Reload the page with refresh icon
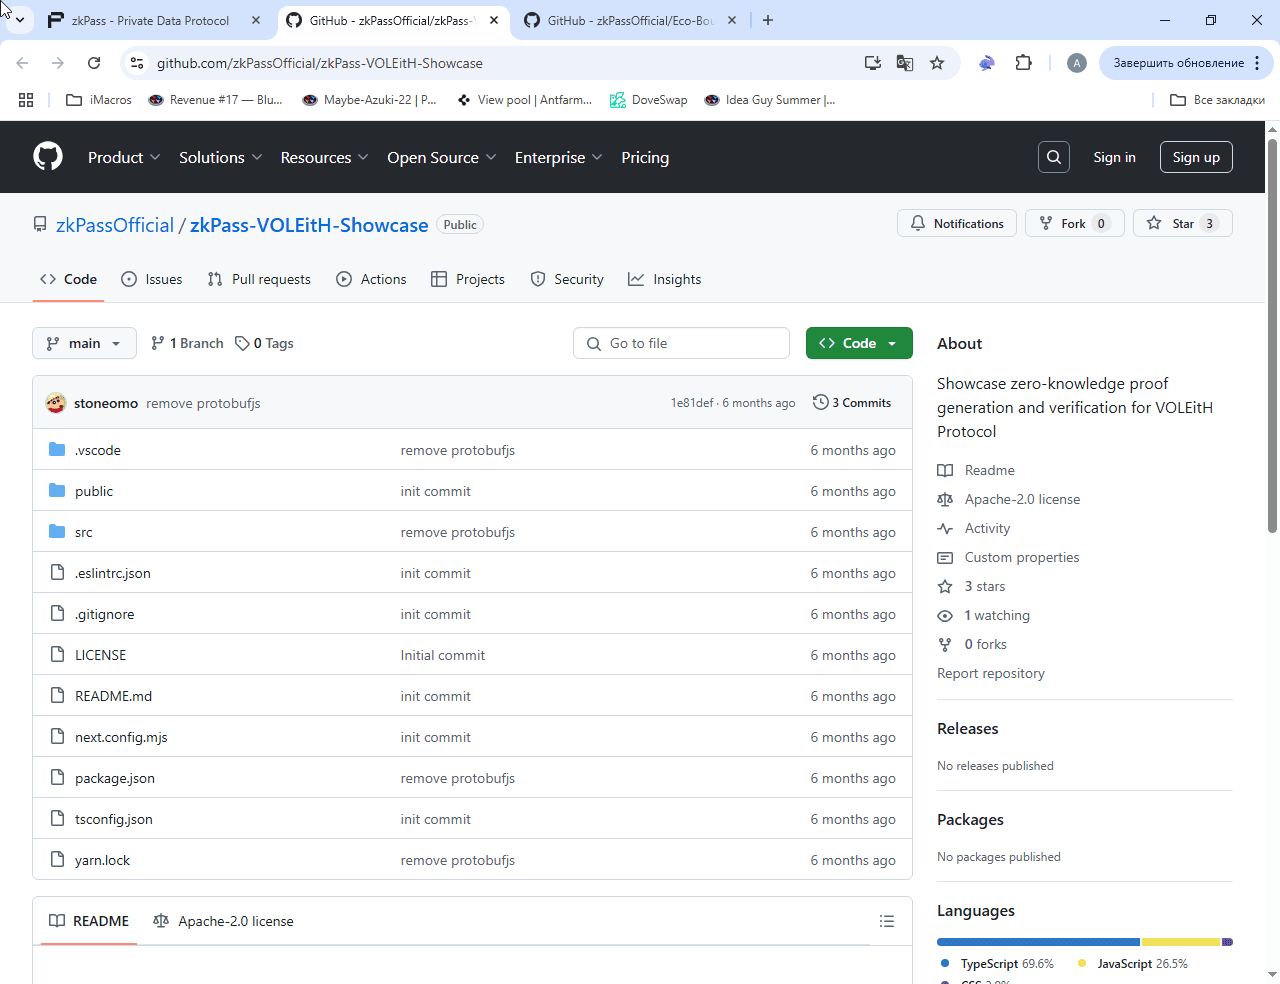Image resolution: width=1280 pixels, height=984 pixels. click(x=94, y=63)
